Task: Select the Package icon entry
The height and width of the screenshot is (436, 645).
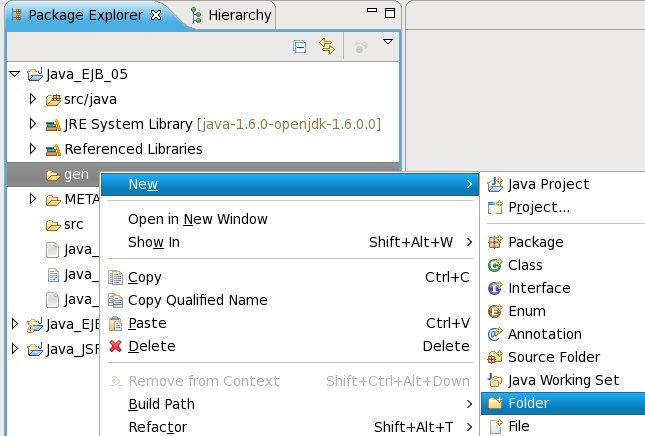Action: (x=535, y=242)
